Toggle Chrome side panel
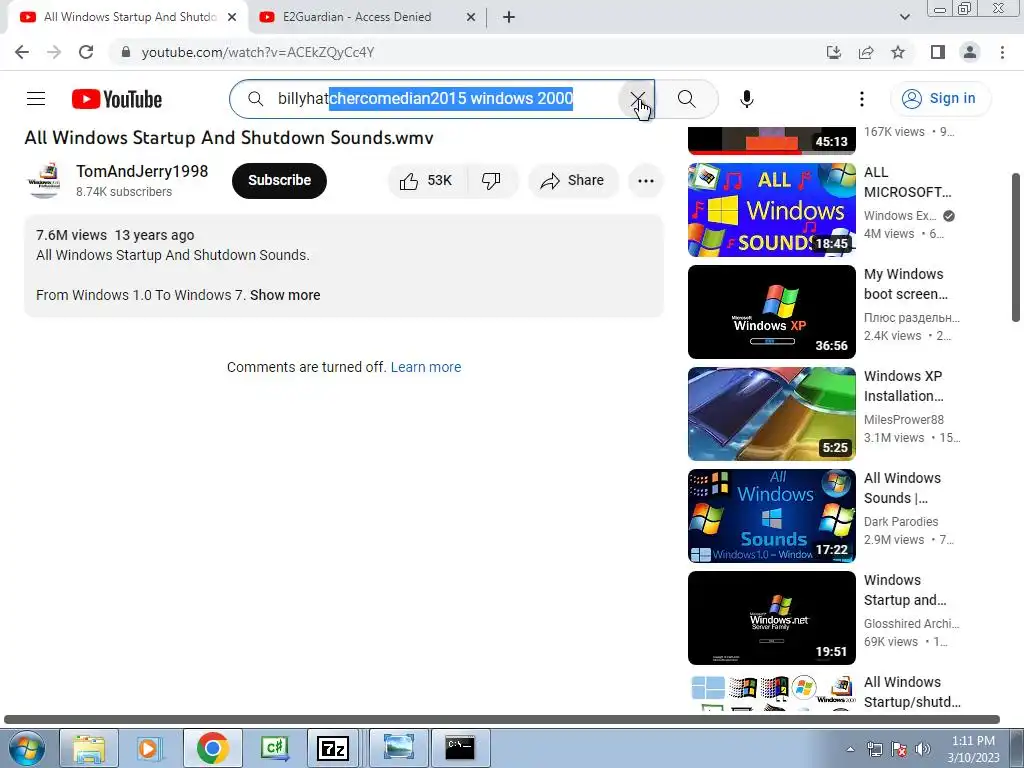Screen dimensions: 1024x768 tap(938, 52)
